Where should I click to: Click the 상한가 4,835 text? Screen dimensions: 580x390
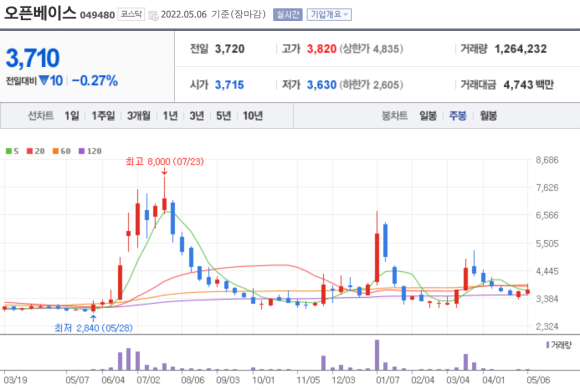[371, 49]
